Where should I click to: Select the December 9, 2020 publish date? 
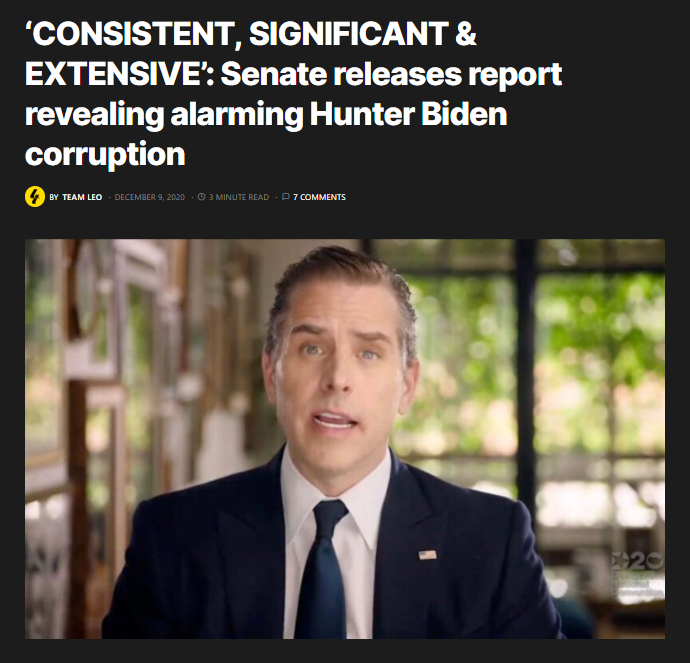(x=150, y=197)
